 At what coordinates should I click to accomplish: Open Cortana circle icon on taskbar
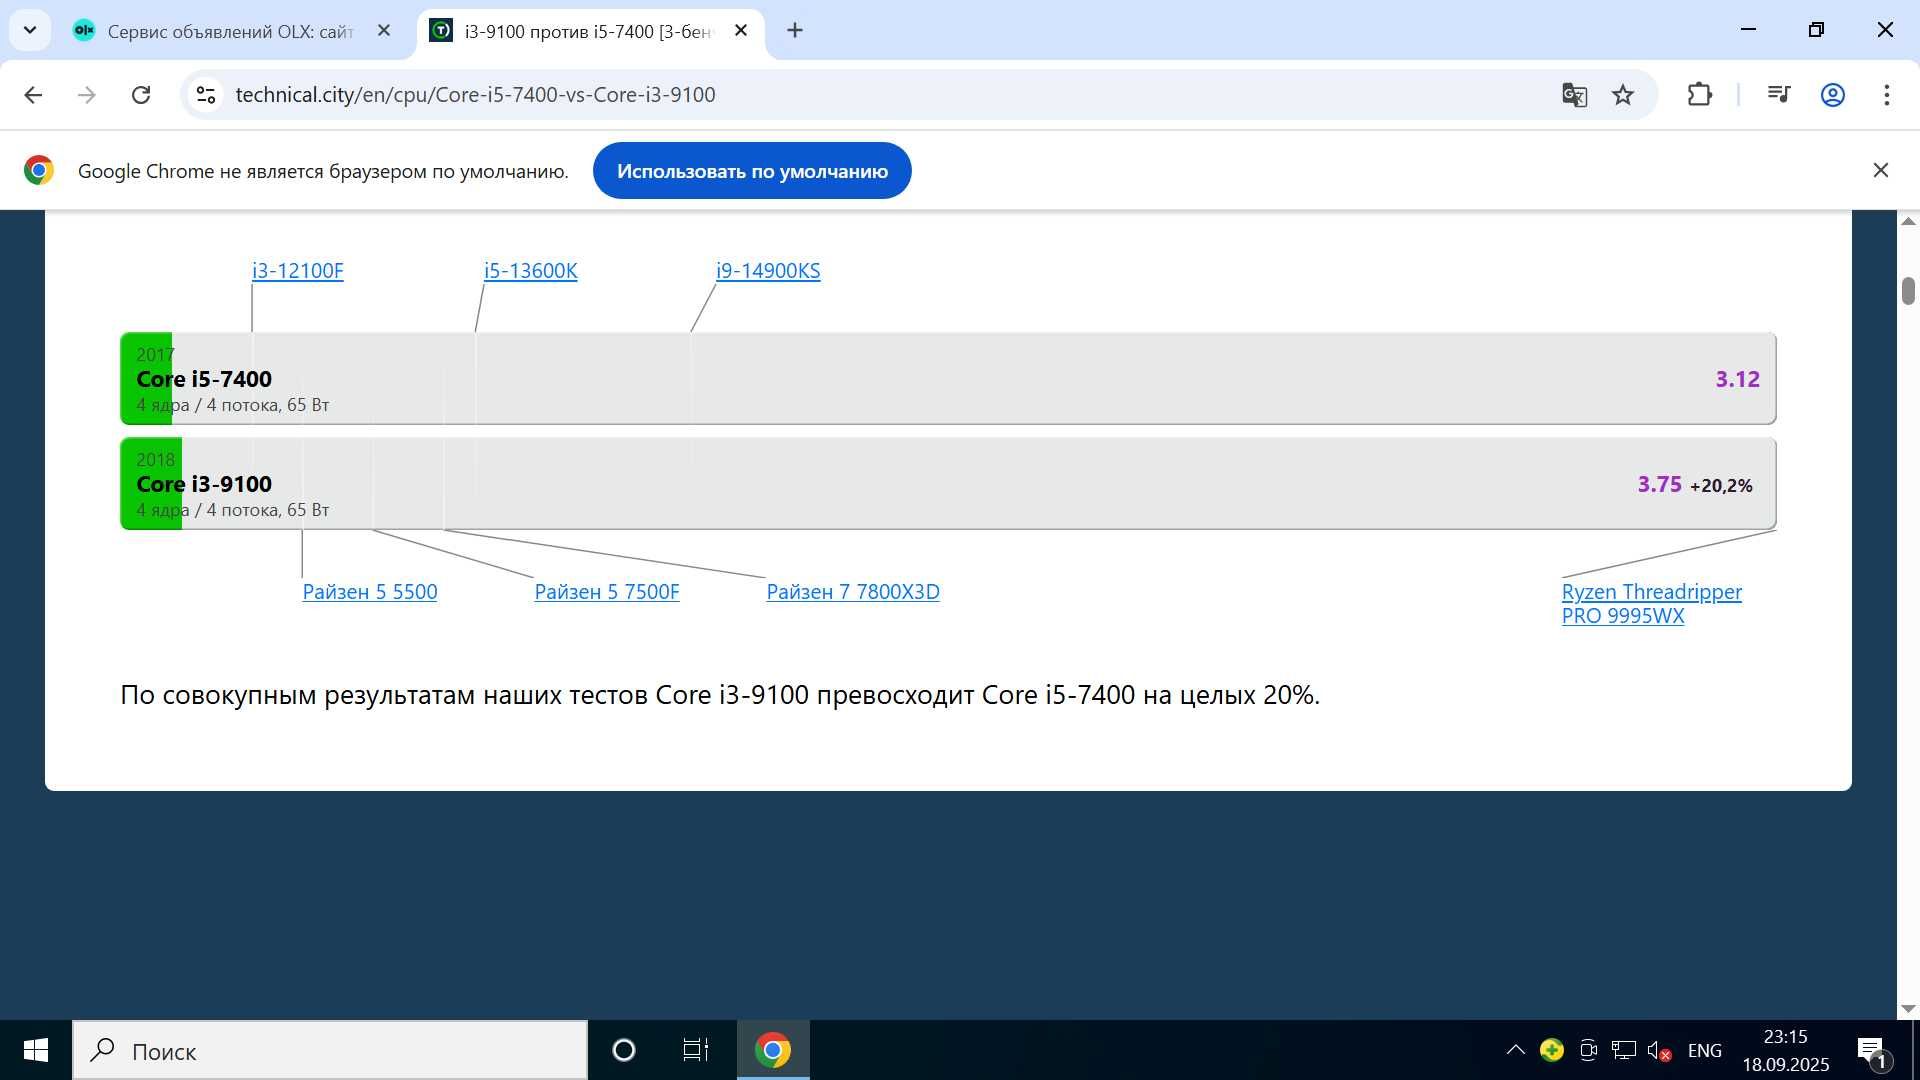point(624,1050)
